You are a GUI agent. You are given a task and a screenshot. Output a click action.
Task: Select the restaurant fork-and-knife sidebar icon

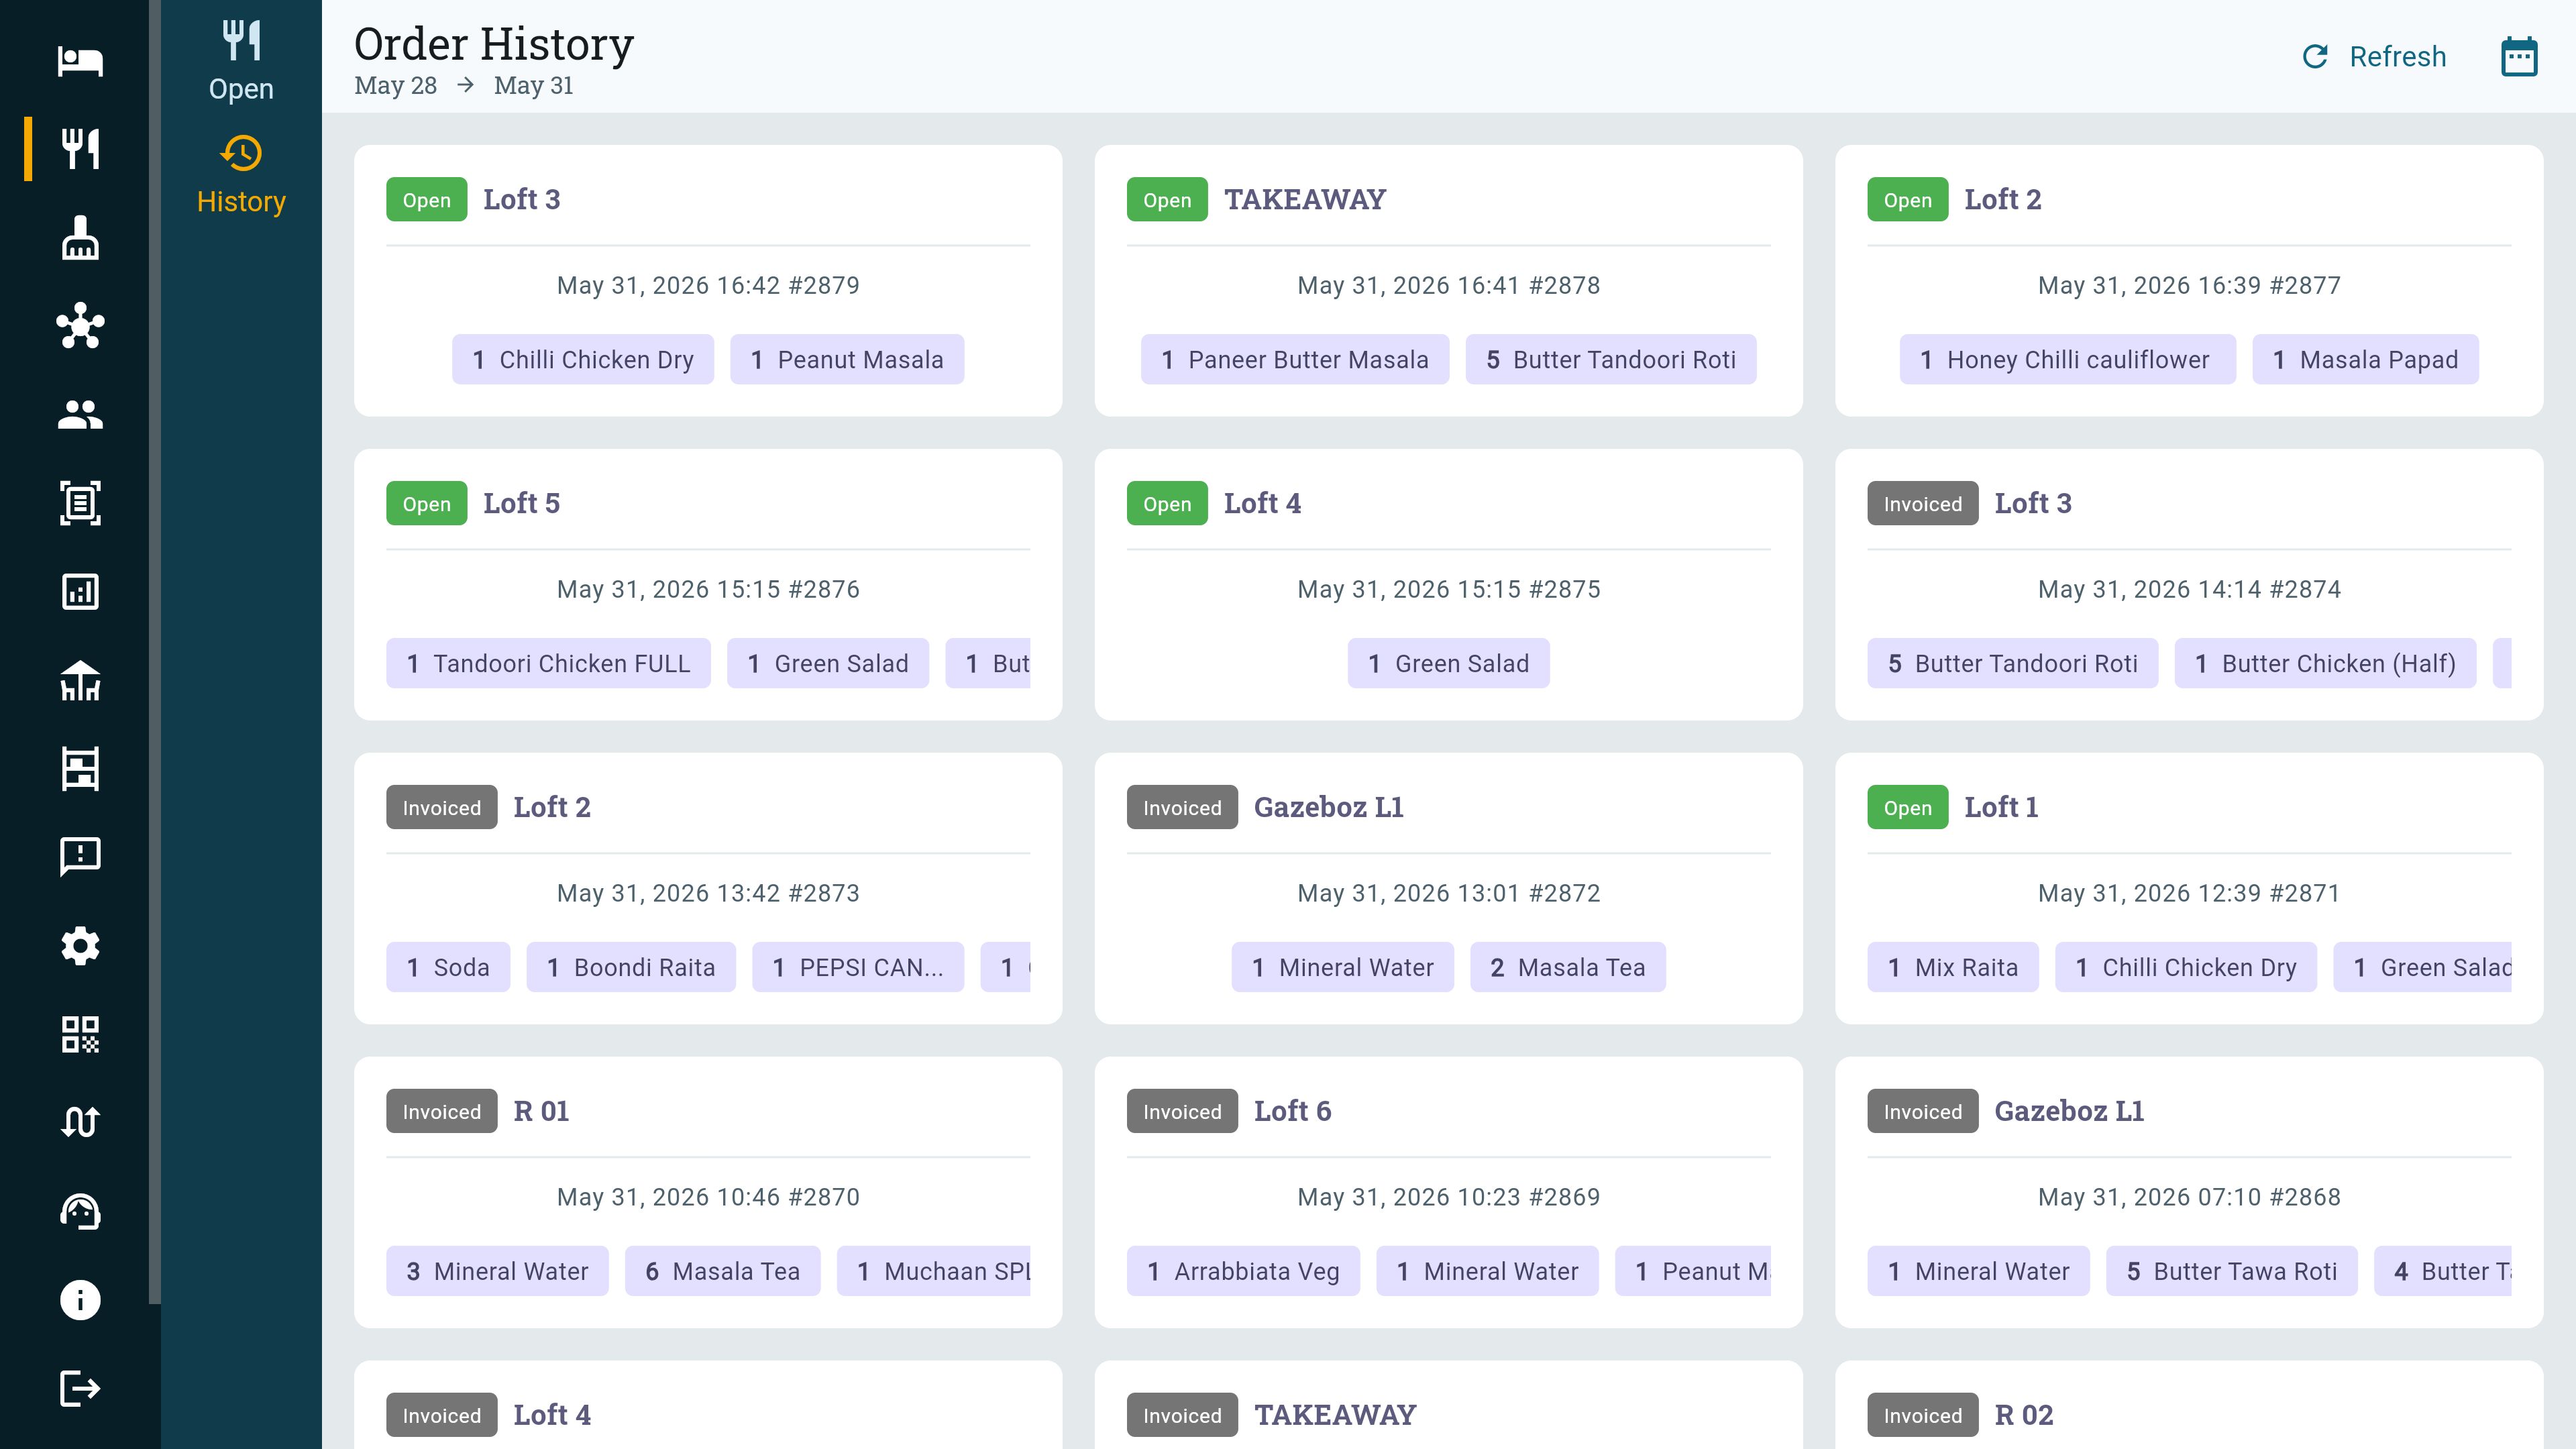80,149
